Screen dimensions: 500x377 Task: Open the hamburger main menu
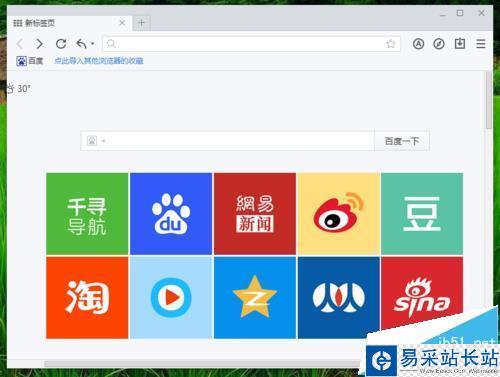(x=481, y=44)
